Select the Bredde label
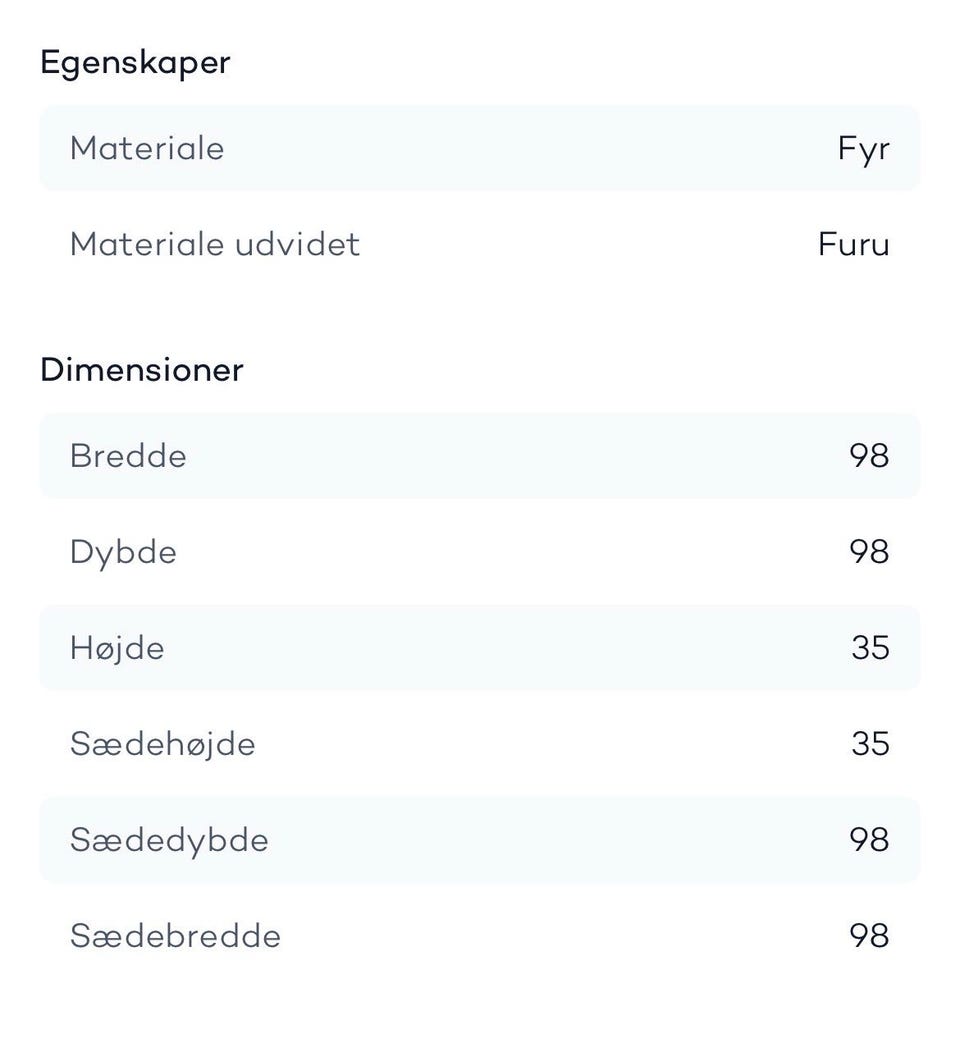The width and height of the screenshot is (960, 1052). click(128, 456)
